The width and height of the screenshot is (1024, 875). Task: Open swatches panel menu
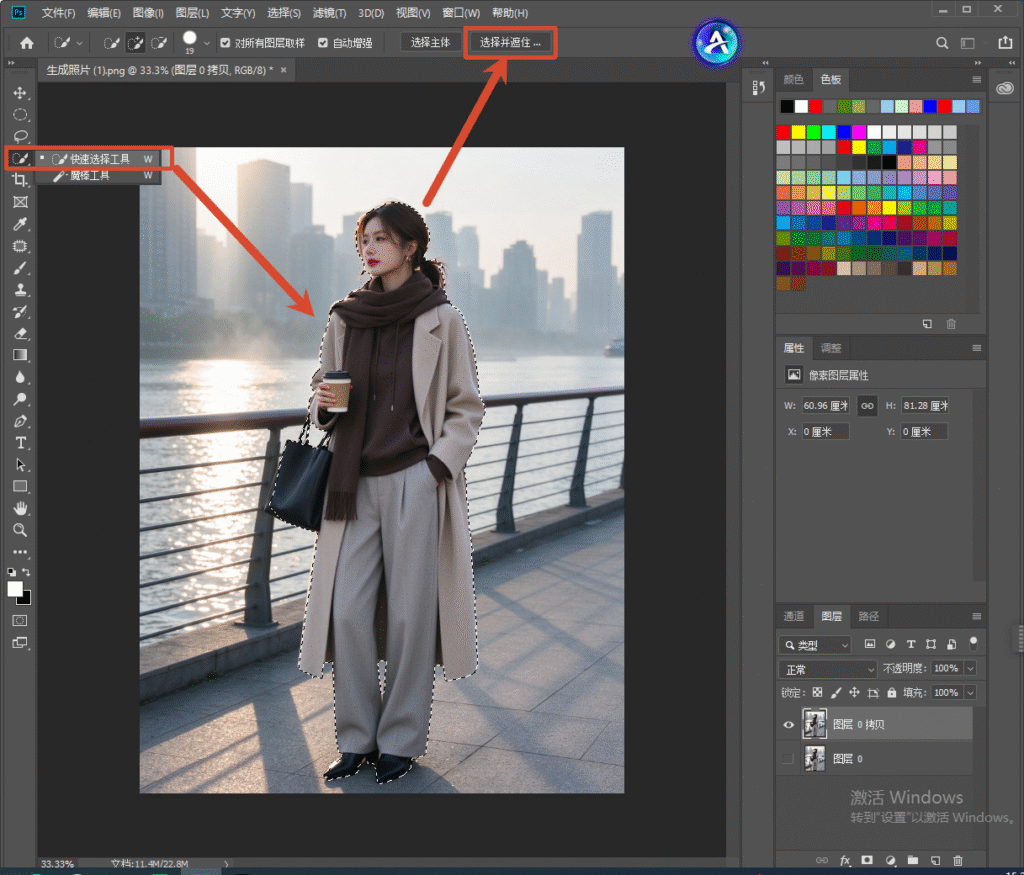pos(976,80)
